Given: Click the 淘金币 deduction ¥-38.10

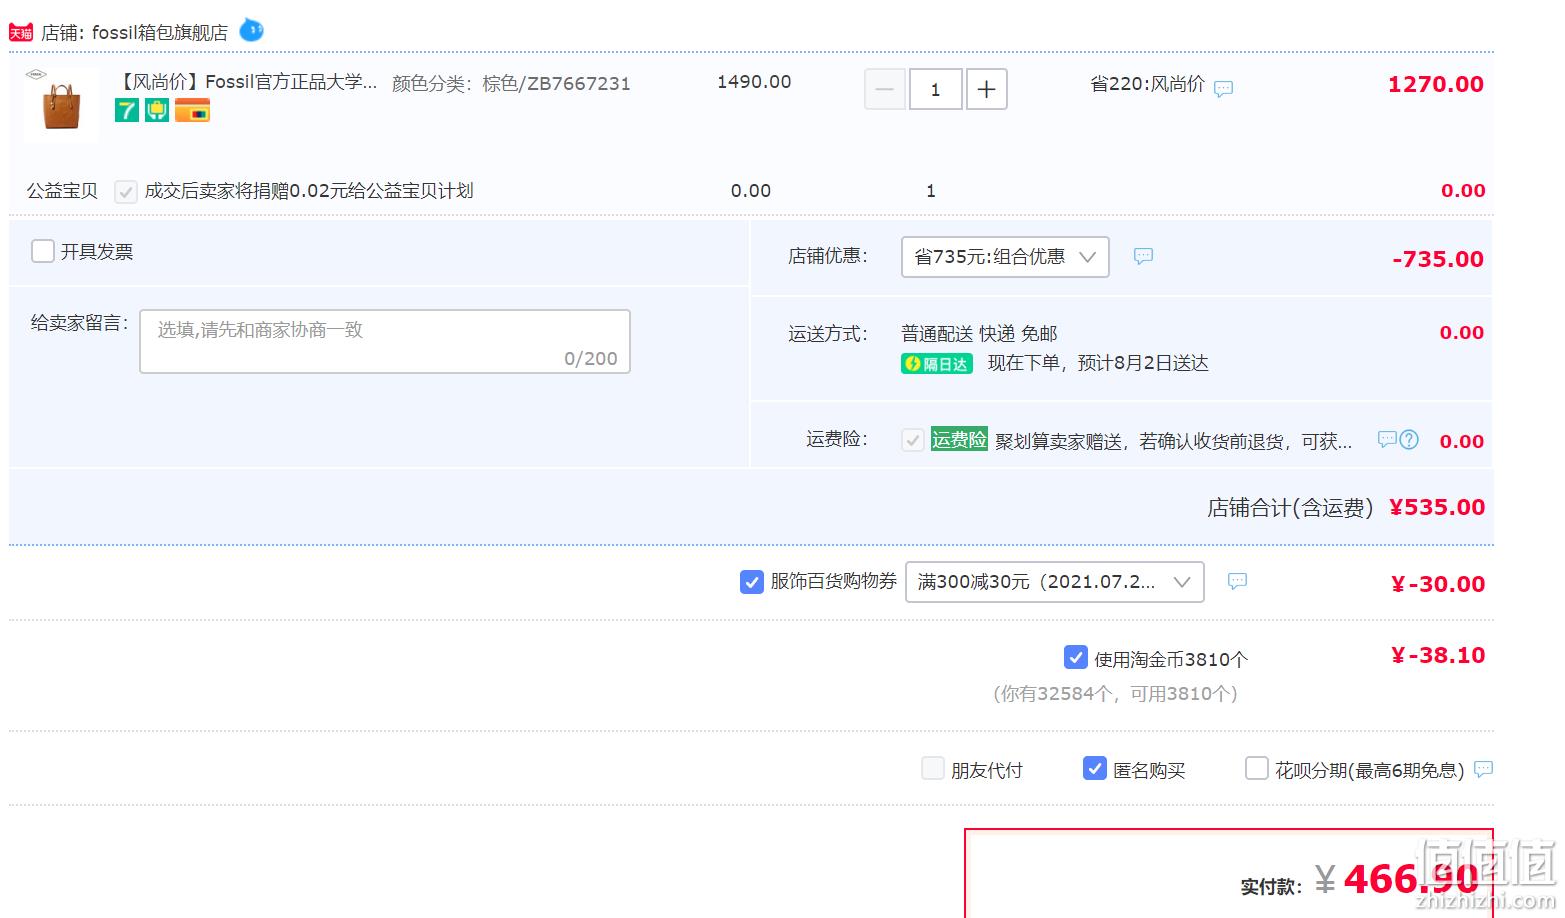Looking at the screenshot, I should tap(1438, 655).
